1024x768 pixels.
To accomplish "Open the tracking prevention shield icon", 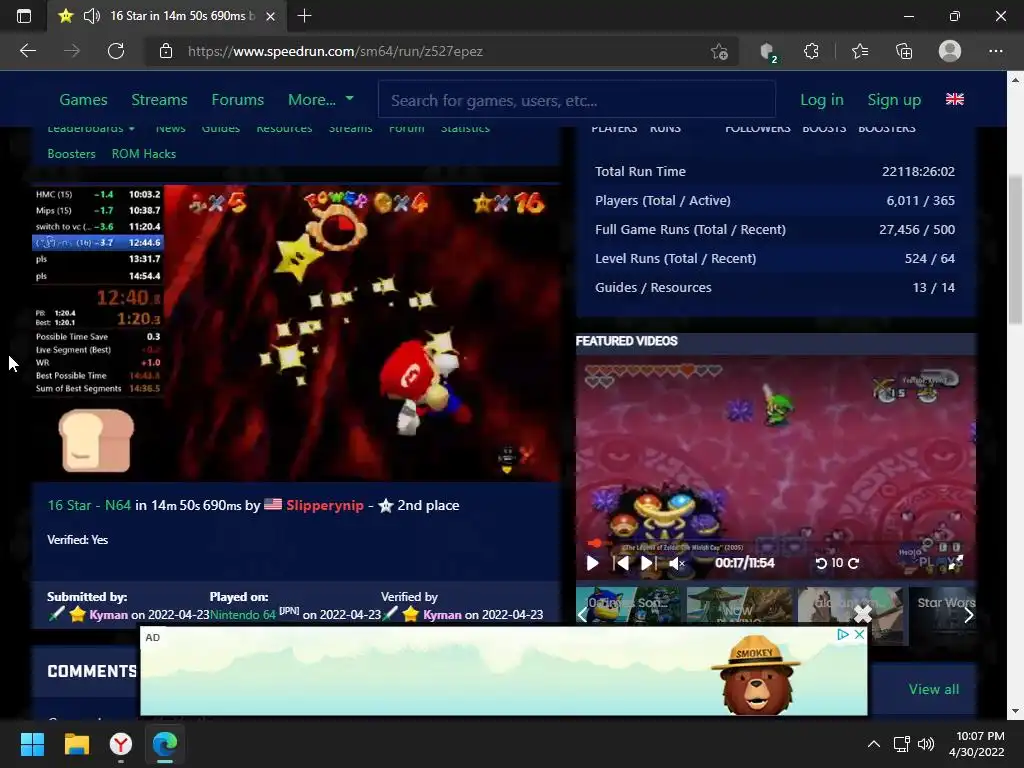I will pyautogui.click(x=768, y=52).
